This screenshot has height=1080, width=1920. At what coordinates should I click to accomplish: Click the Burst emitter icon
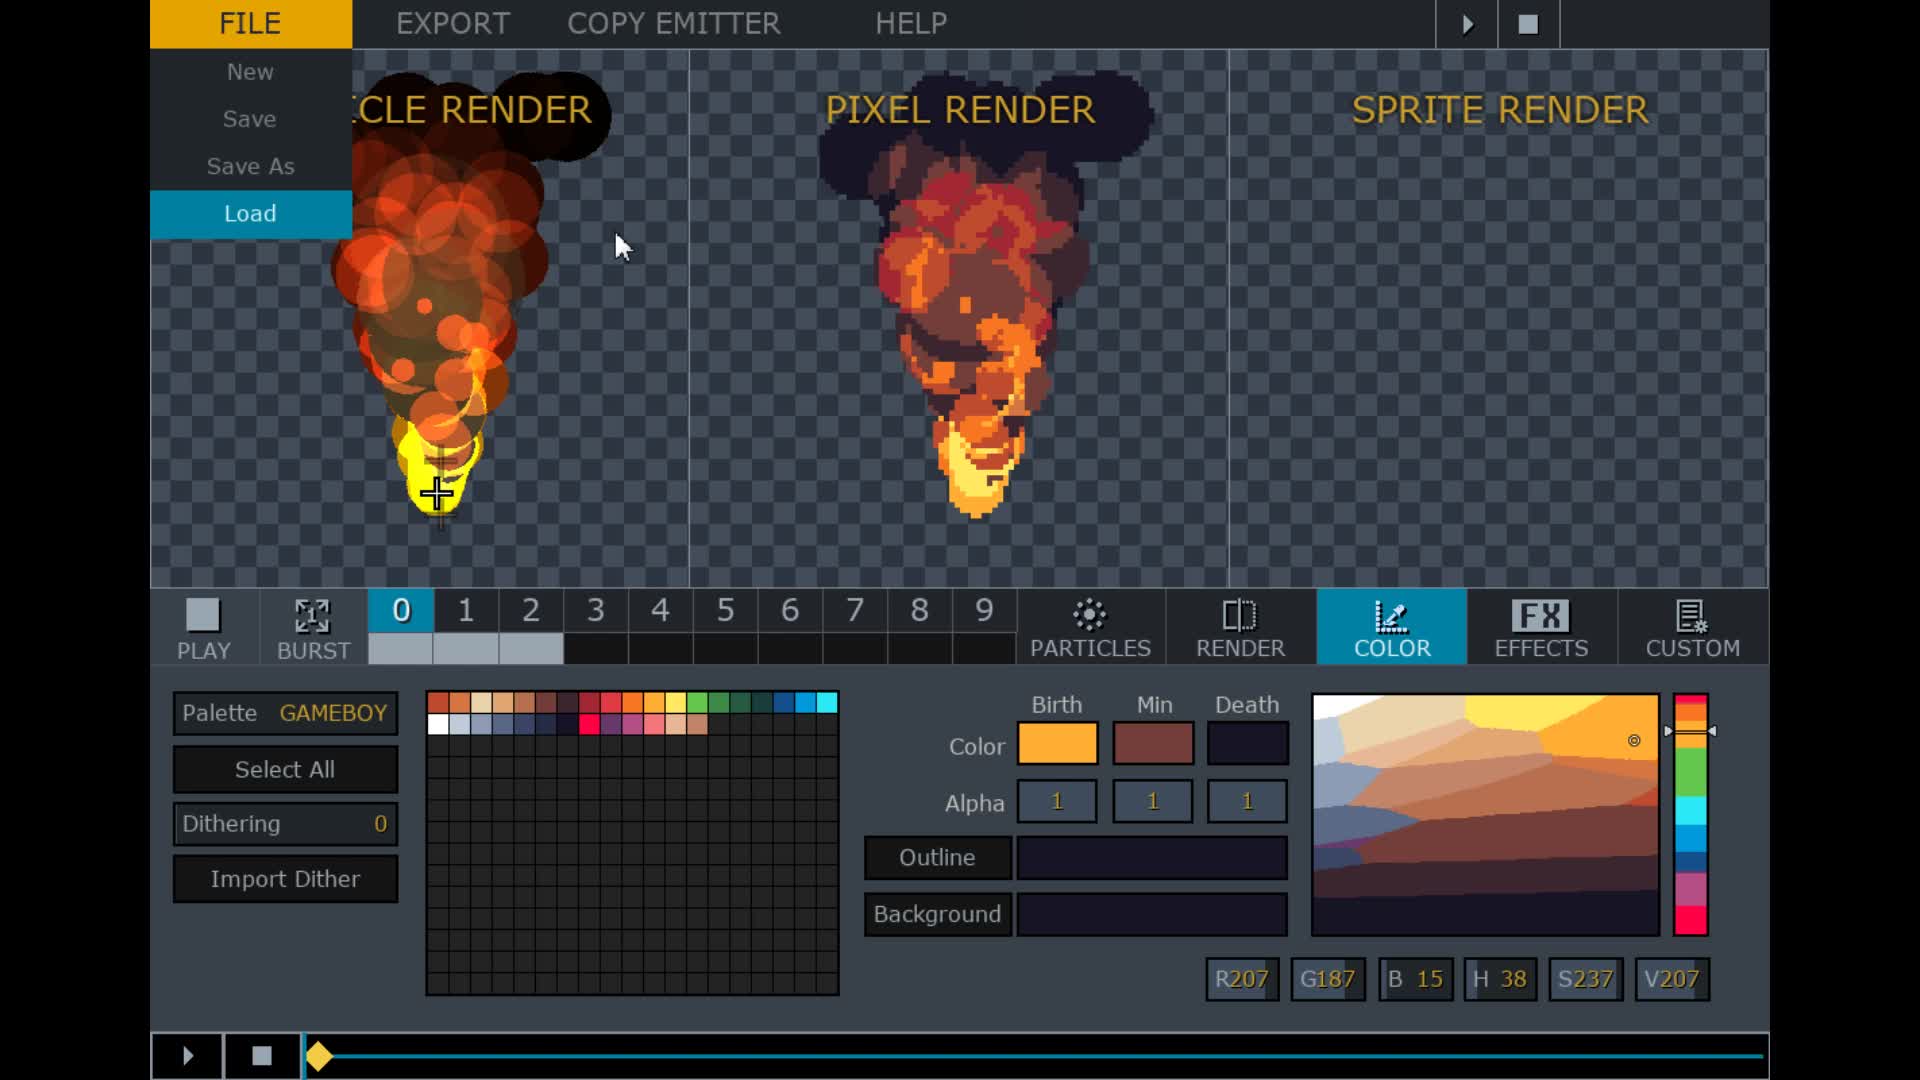coord(312,616)
